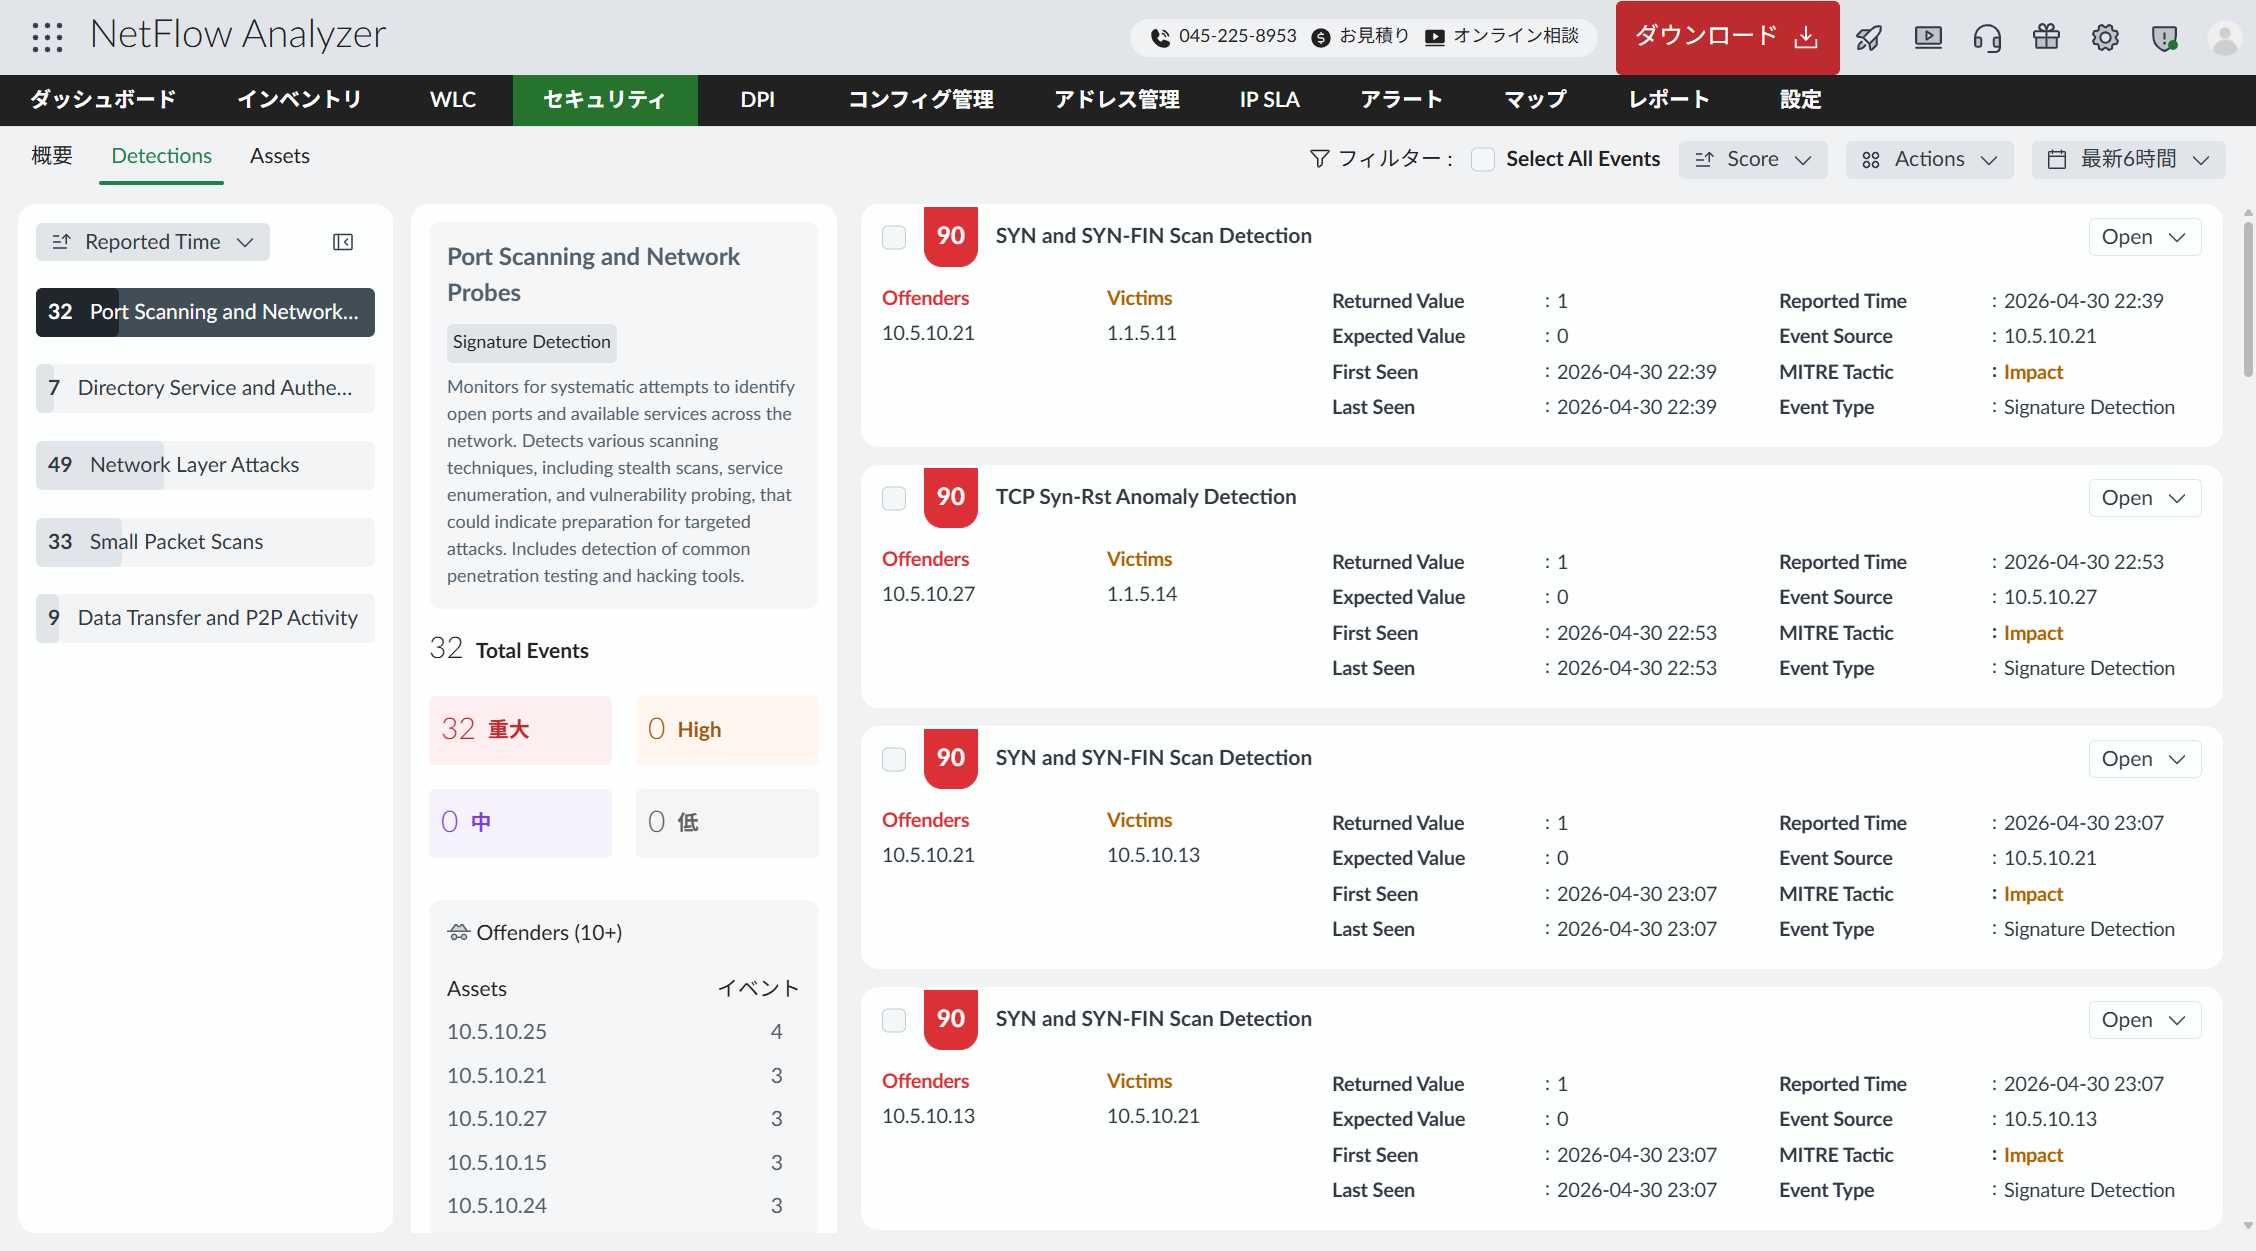The width and height of the screenshot is (2256, 1251).
Task: Click the filter funnel icon
Action: coord(1320,159)
